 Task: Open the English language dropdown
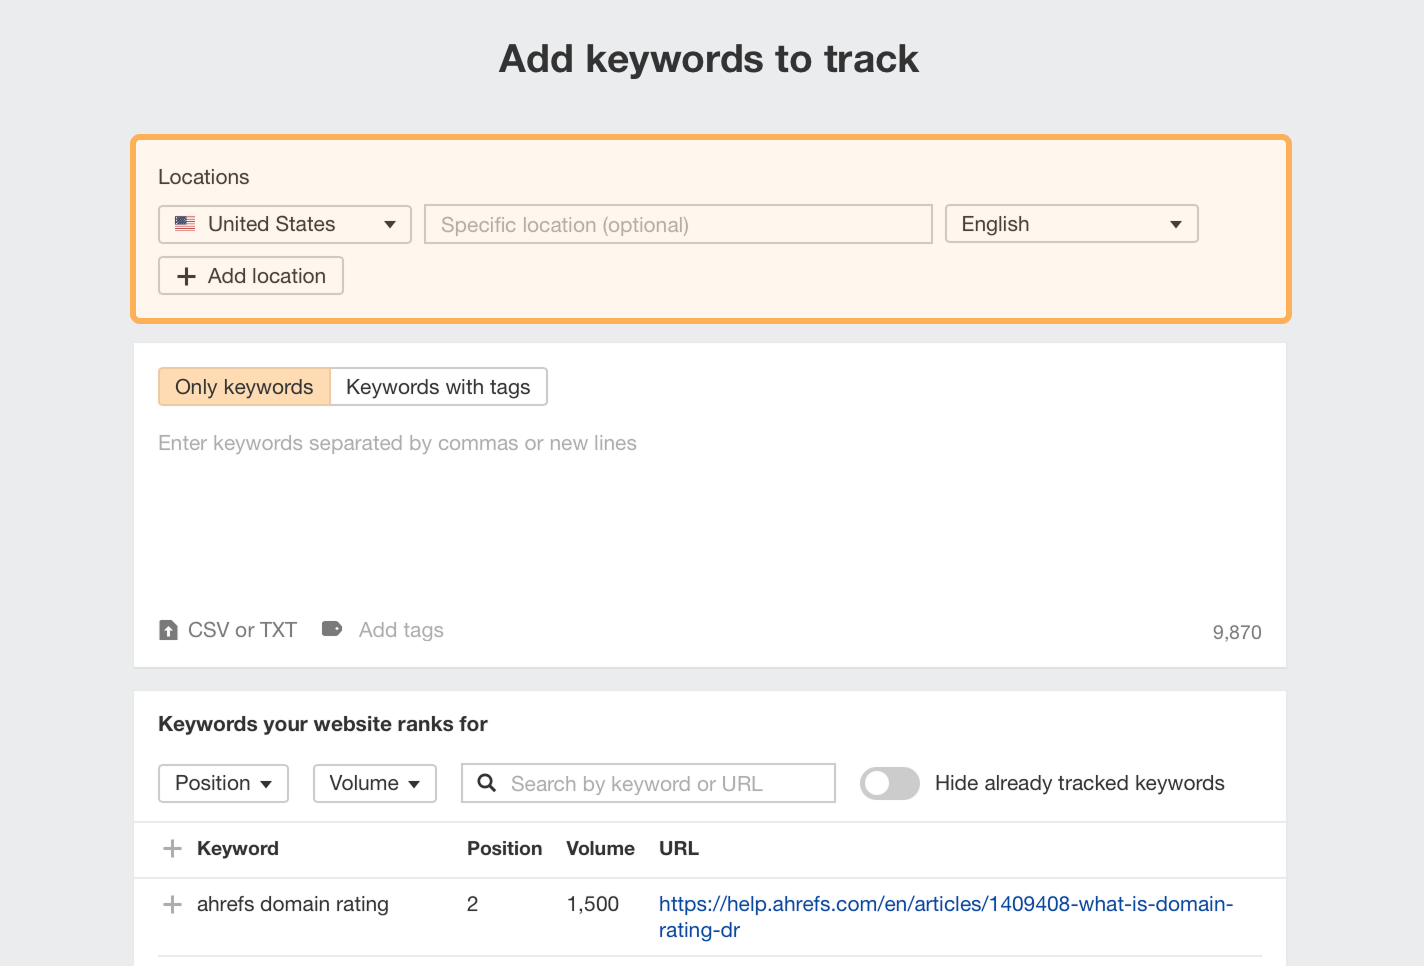coord(1071,223)
